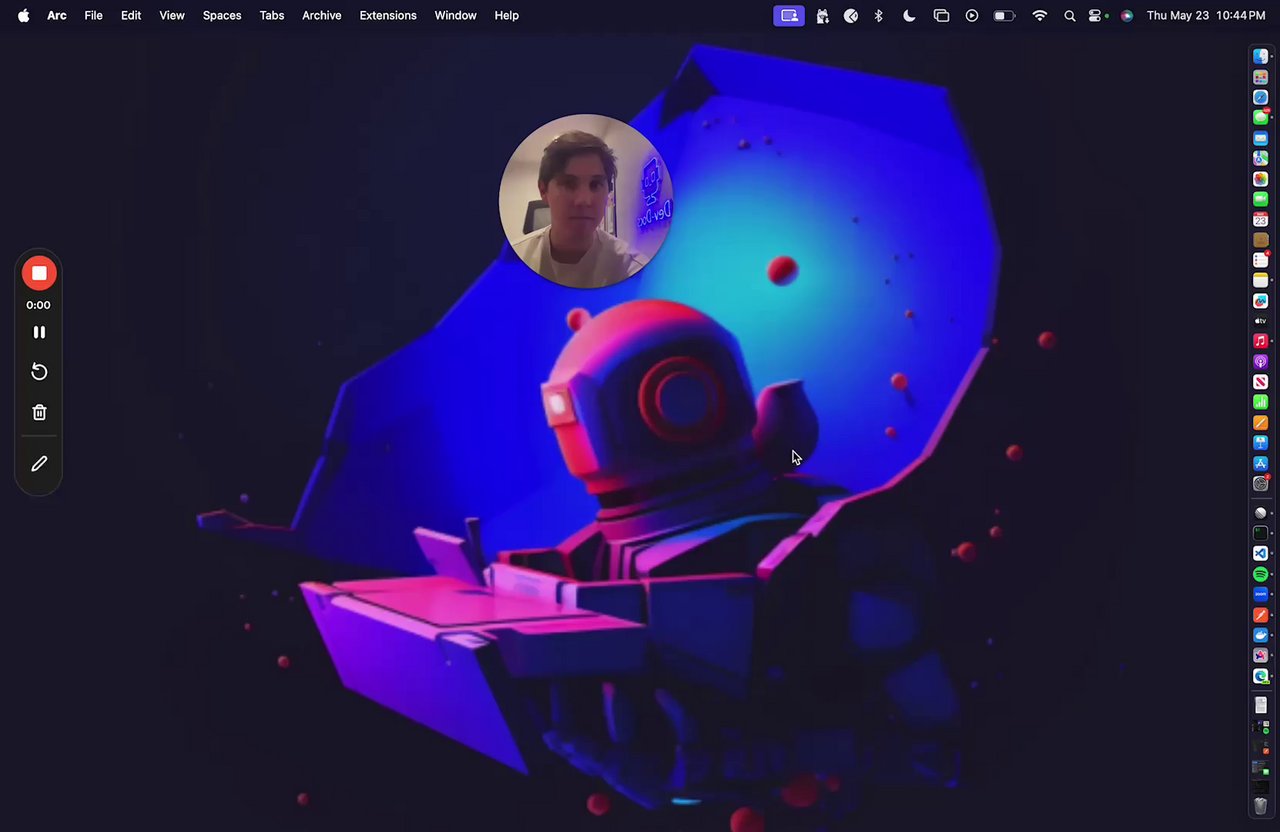Pause the recording
Viewport: 1280px width, 832px height.
39,332
